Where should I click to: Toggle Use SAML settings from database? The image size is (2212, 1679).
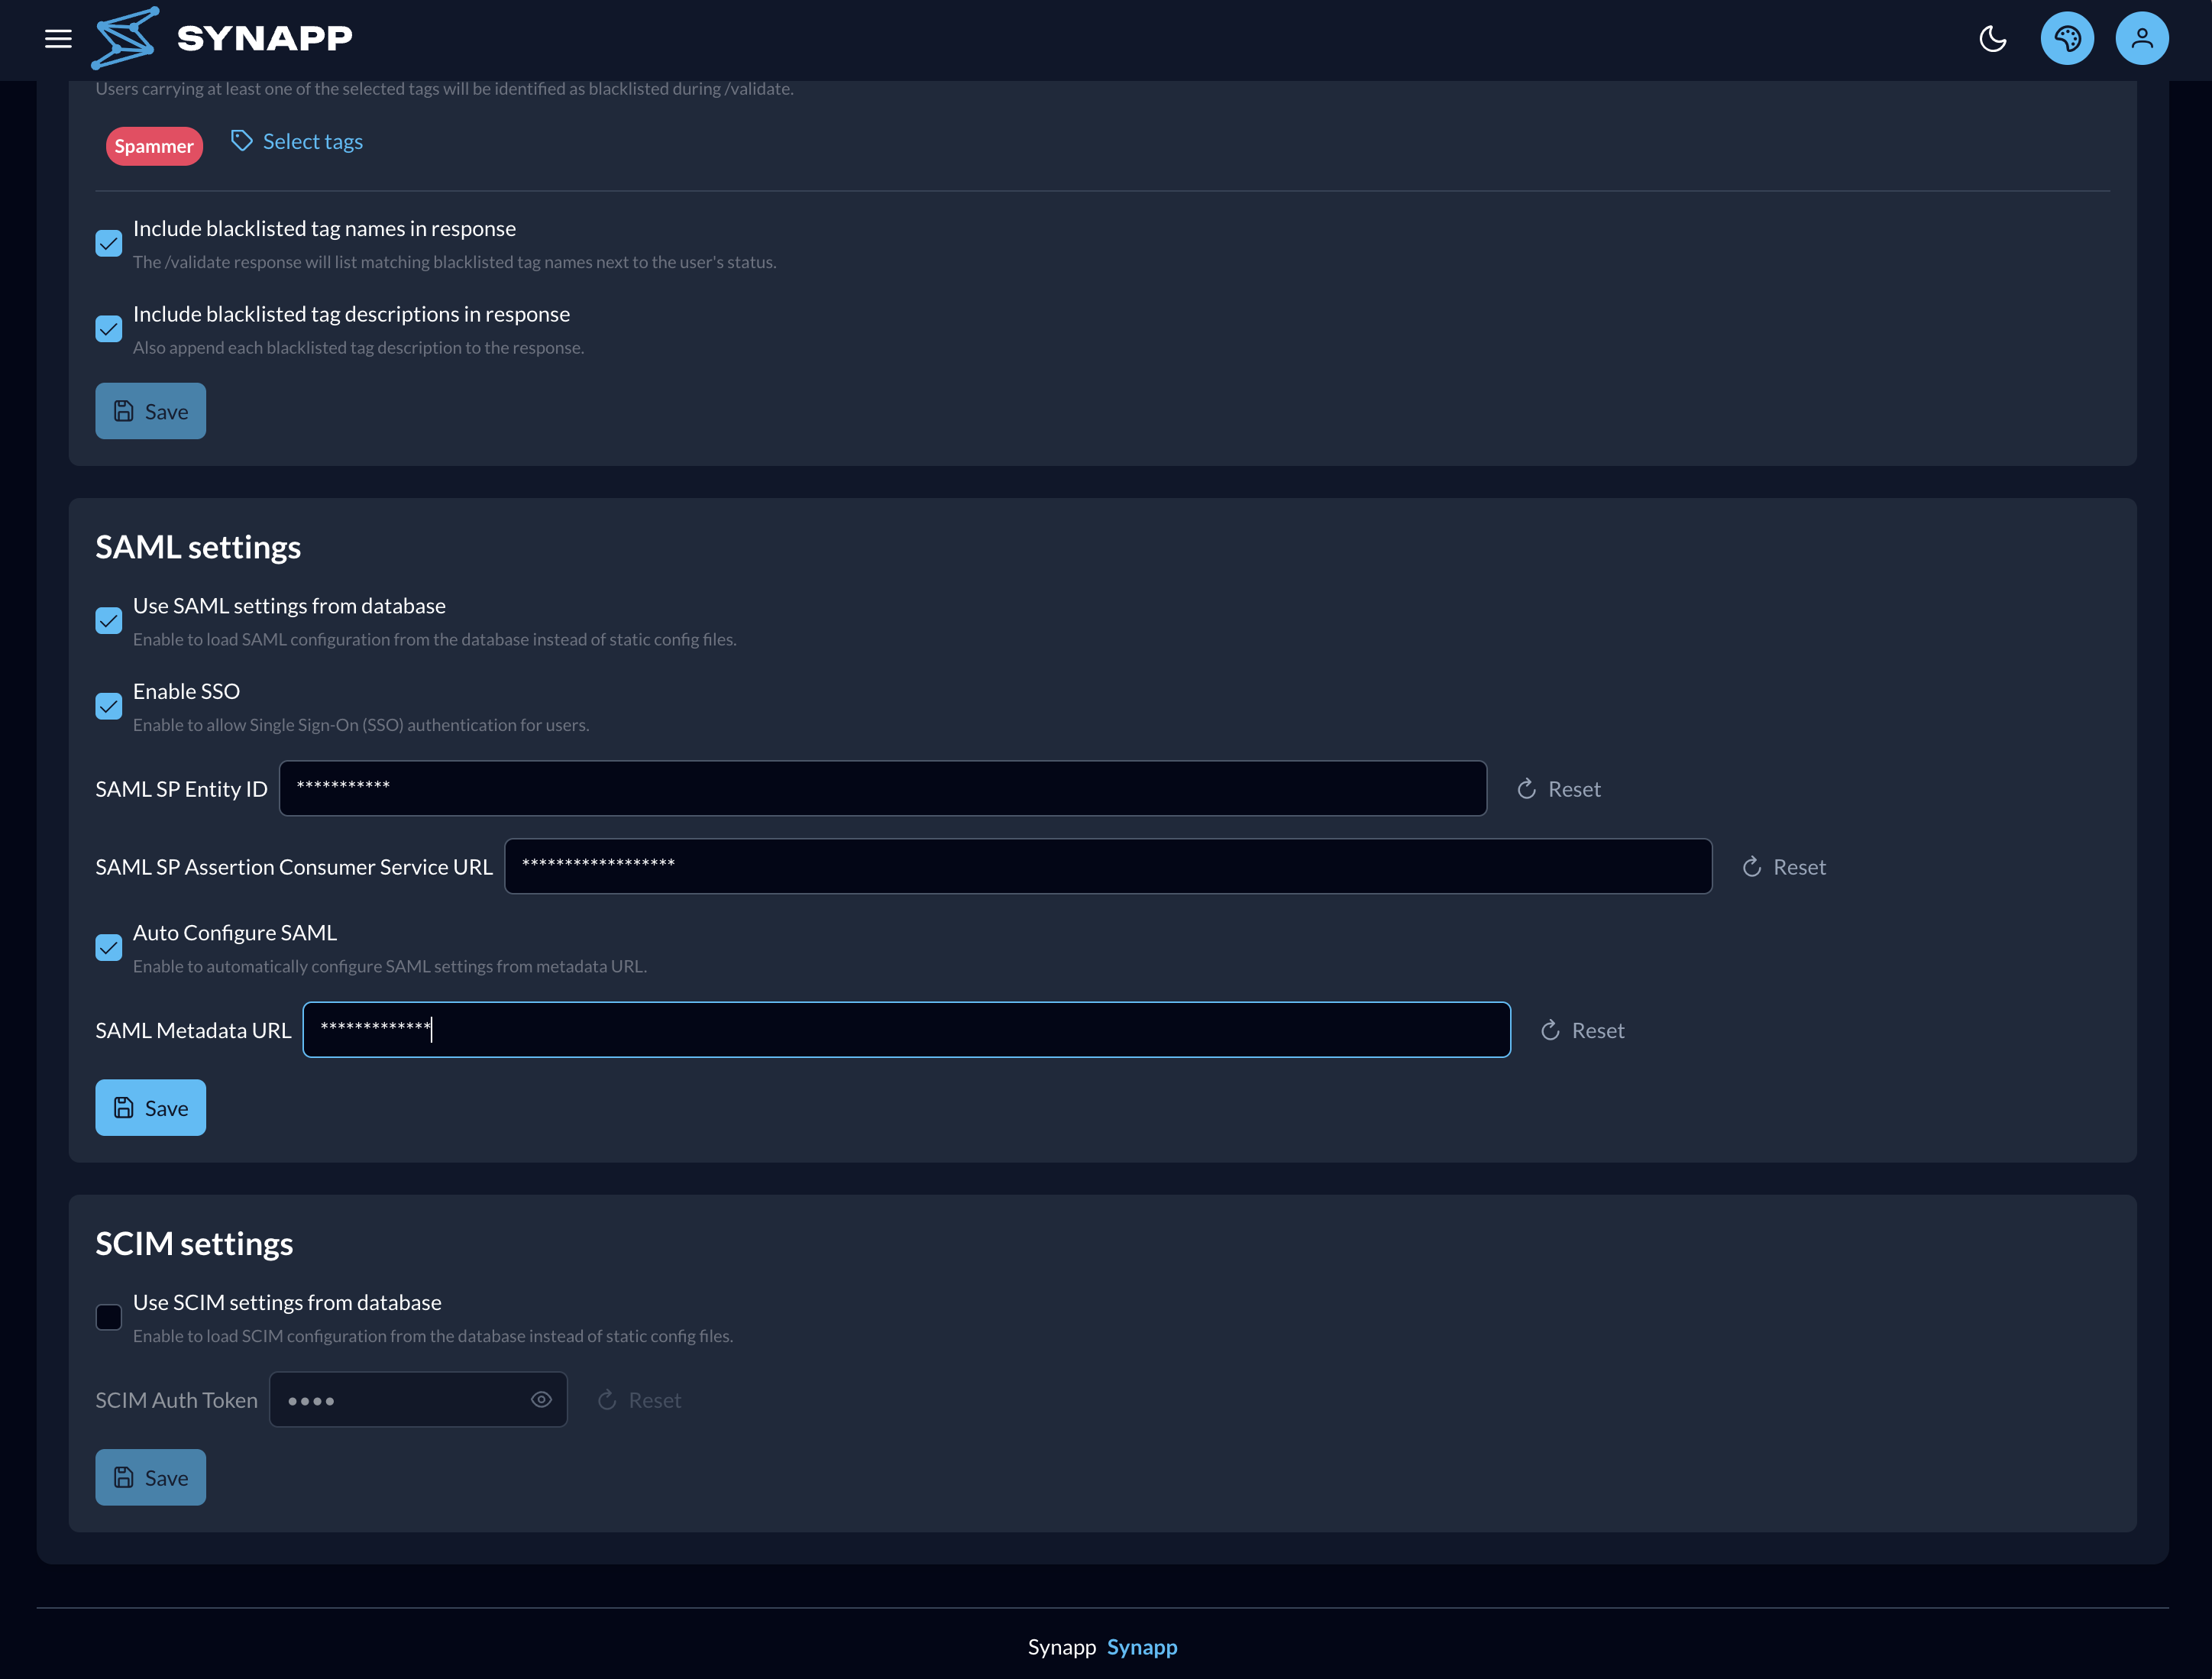tap(109, 621)
